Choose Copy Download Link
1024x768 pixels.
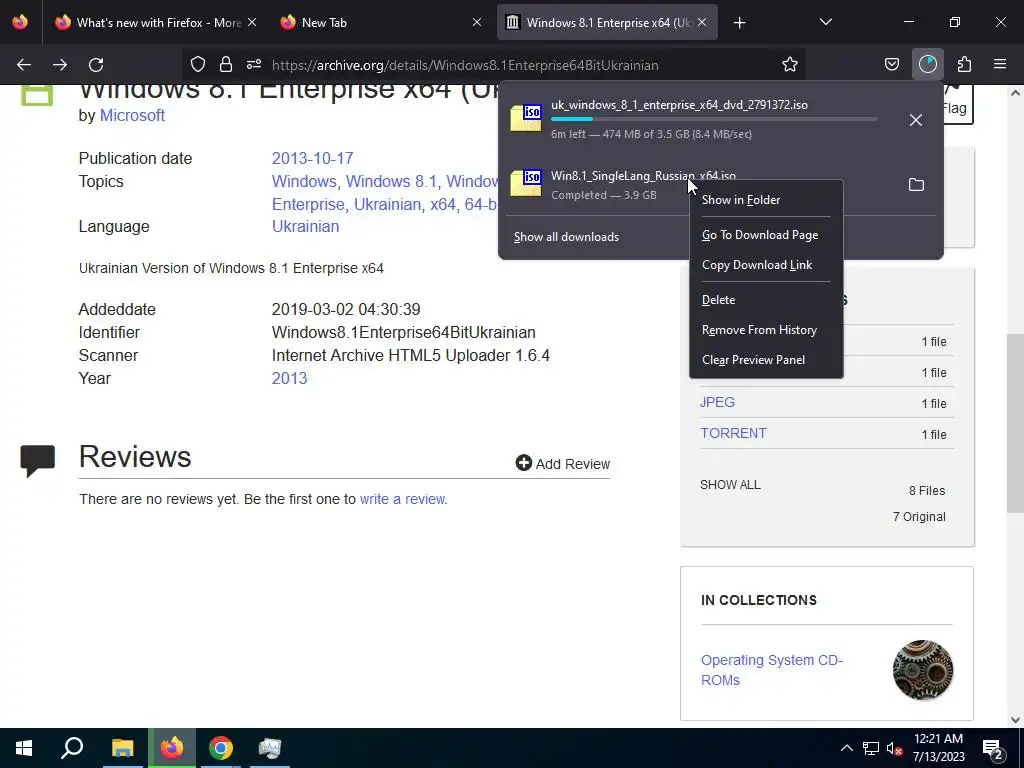[766, 265]
